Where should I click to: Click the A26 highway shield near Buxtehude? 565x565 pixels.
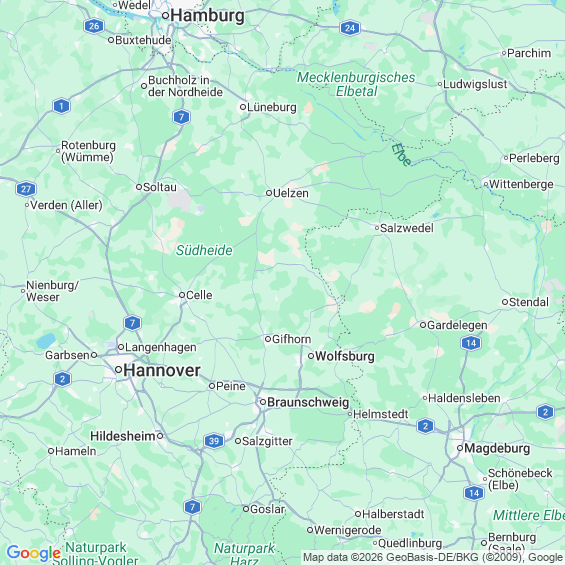pyautogui.click(x=94, y=26)
